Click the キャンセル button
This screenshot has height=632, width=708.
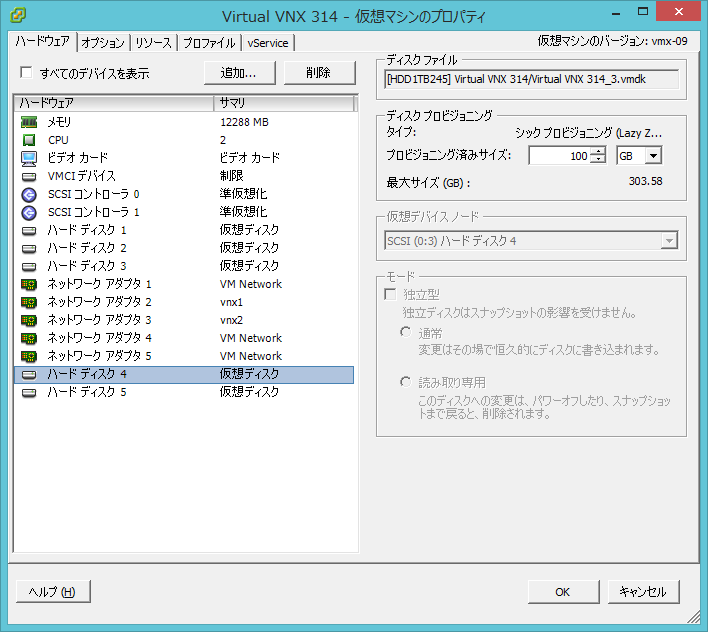coord(643,592)
